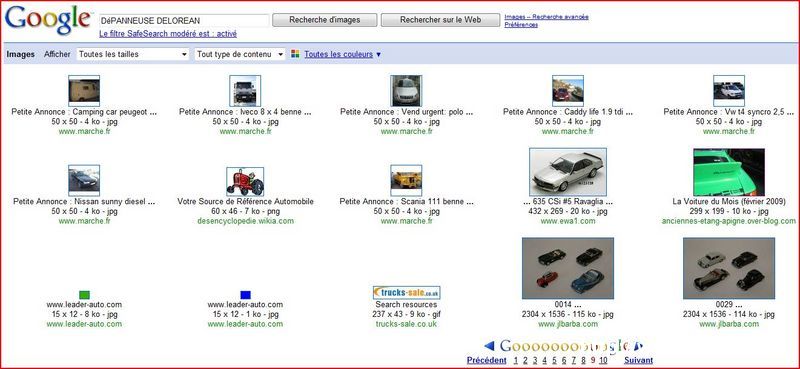Click the Search resources caption
The width and height of the screenshot is (800, 369).
coord(407,305)
